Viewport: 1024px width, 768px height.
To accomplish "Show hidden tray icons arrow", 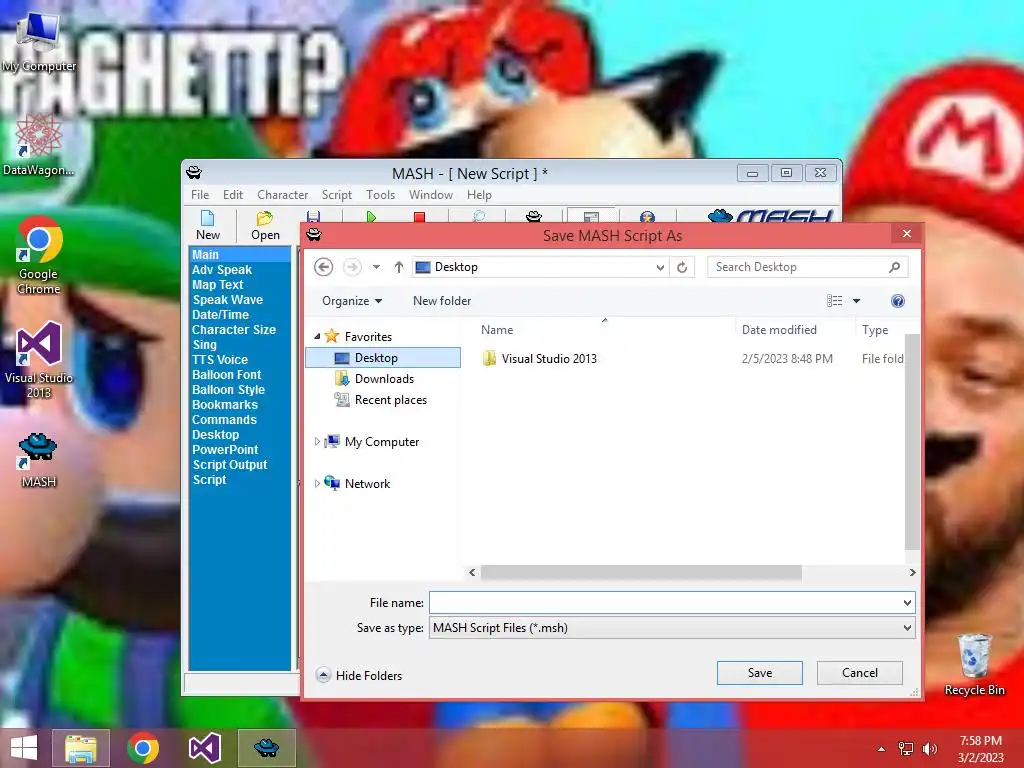I will click(x=882, y=749).
